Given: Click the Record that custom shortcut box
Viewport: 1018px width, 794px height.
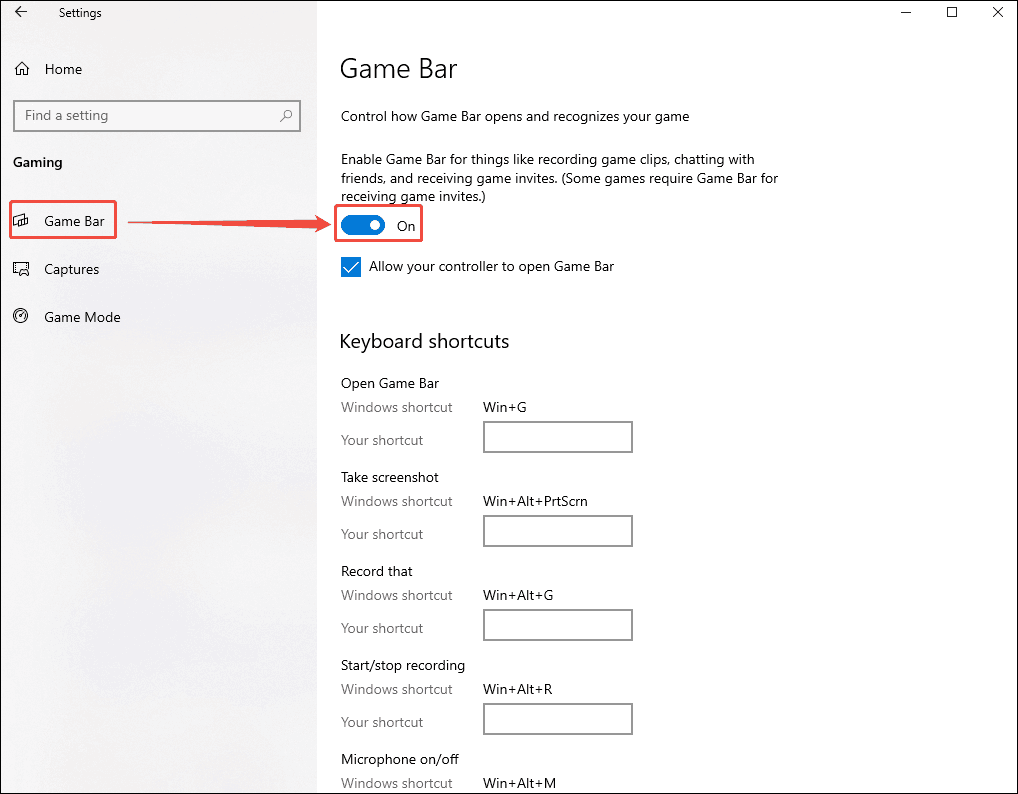Looking at the screenshot, I should tap(557, 625).
